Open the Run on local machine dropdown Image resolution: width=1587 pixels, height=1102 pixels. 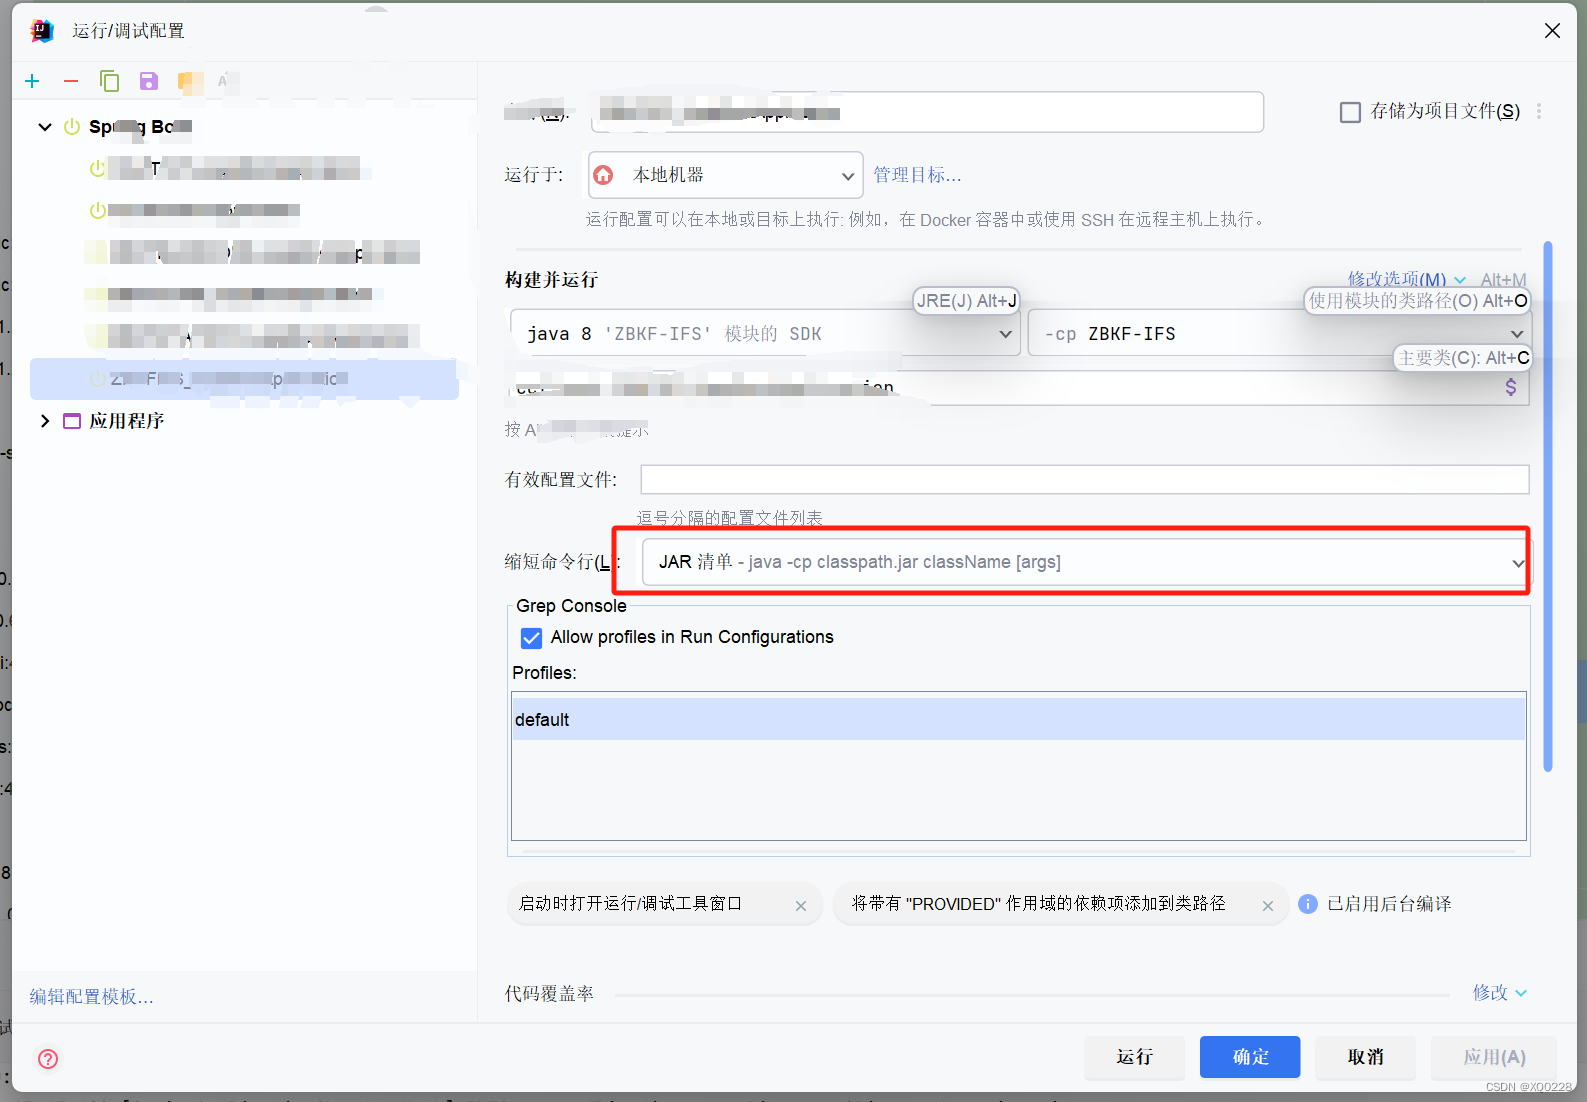(x=726, y=175)
